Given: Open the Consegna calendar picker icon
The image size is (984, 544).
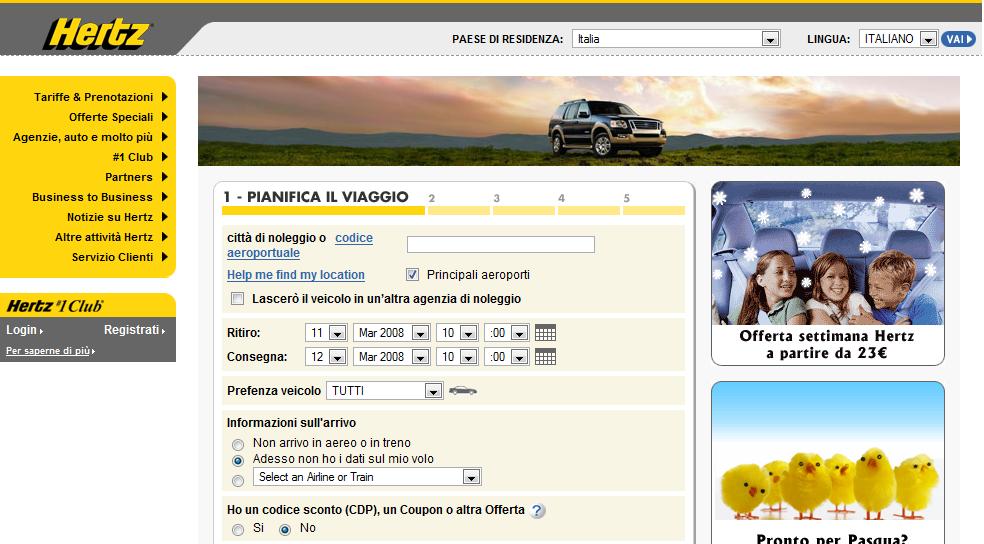Looking at the screenshot, I should click(545, 357).
